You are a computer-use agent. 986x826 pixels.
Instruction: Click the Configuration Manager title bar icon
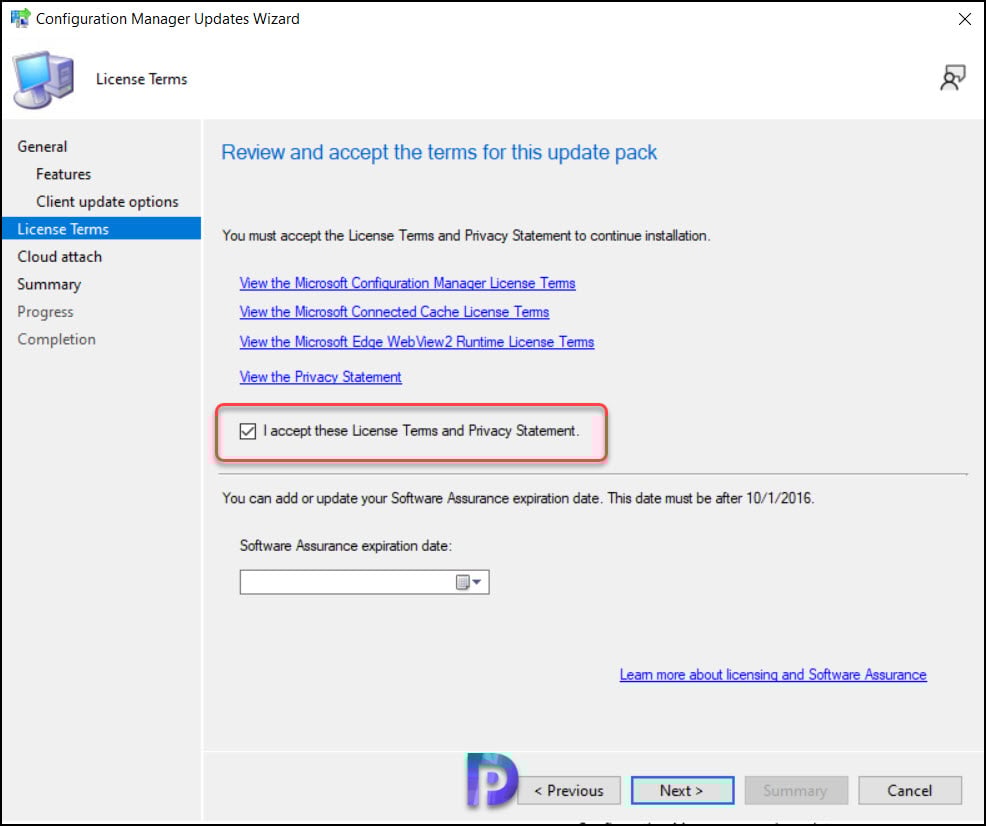pyautogui.click(x=20, y=18)
